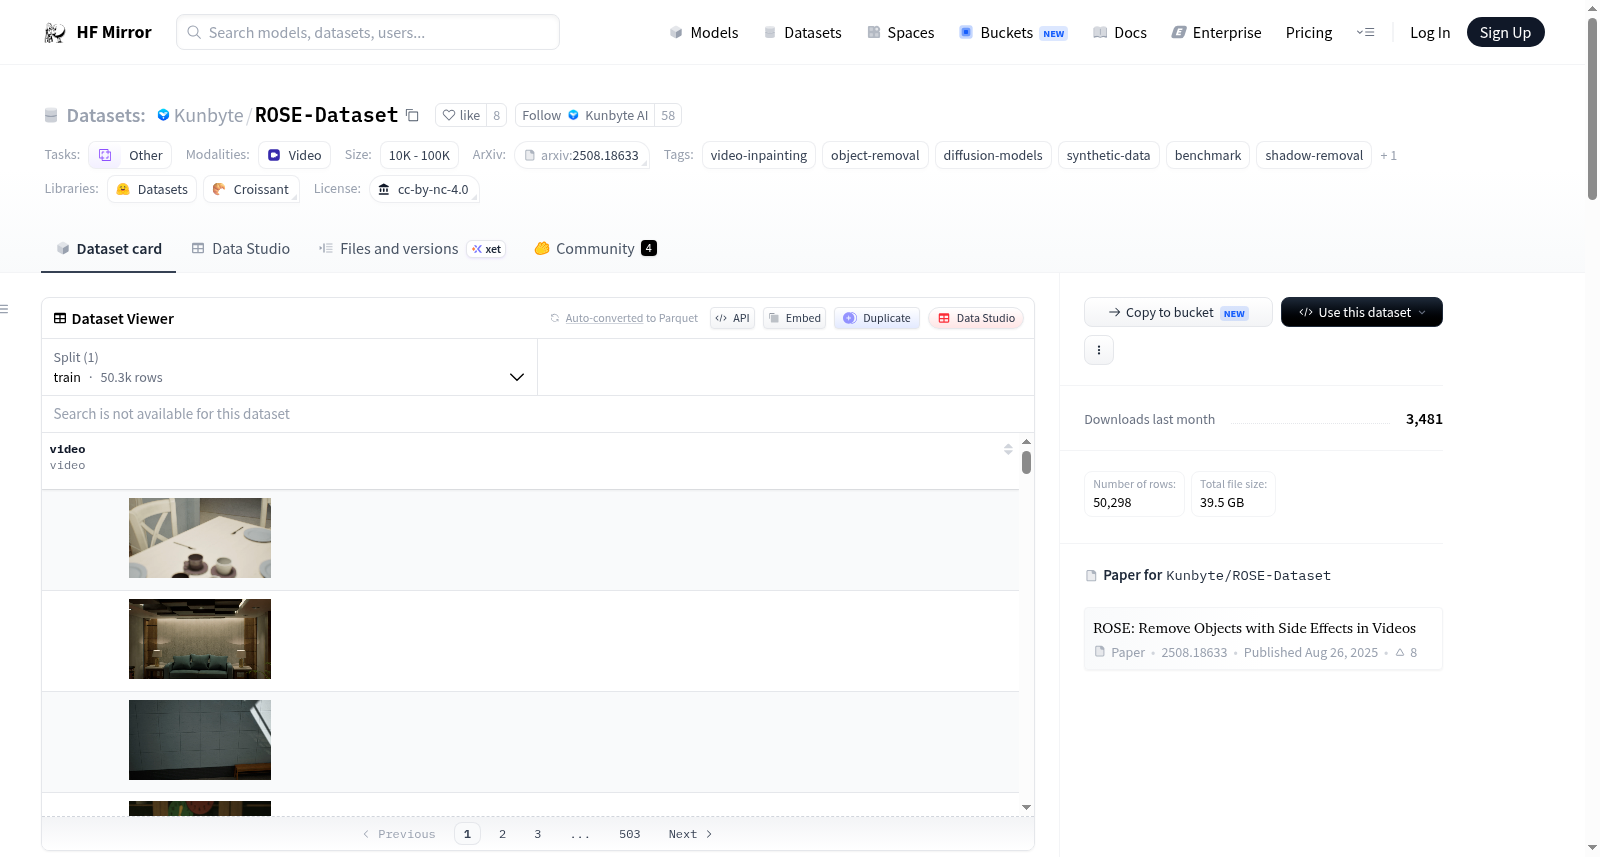Click the page scrollbar thumb
1600x857 pixels.
1592,108
